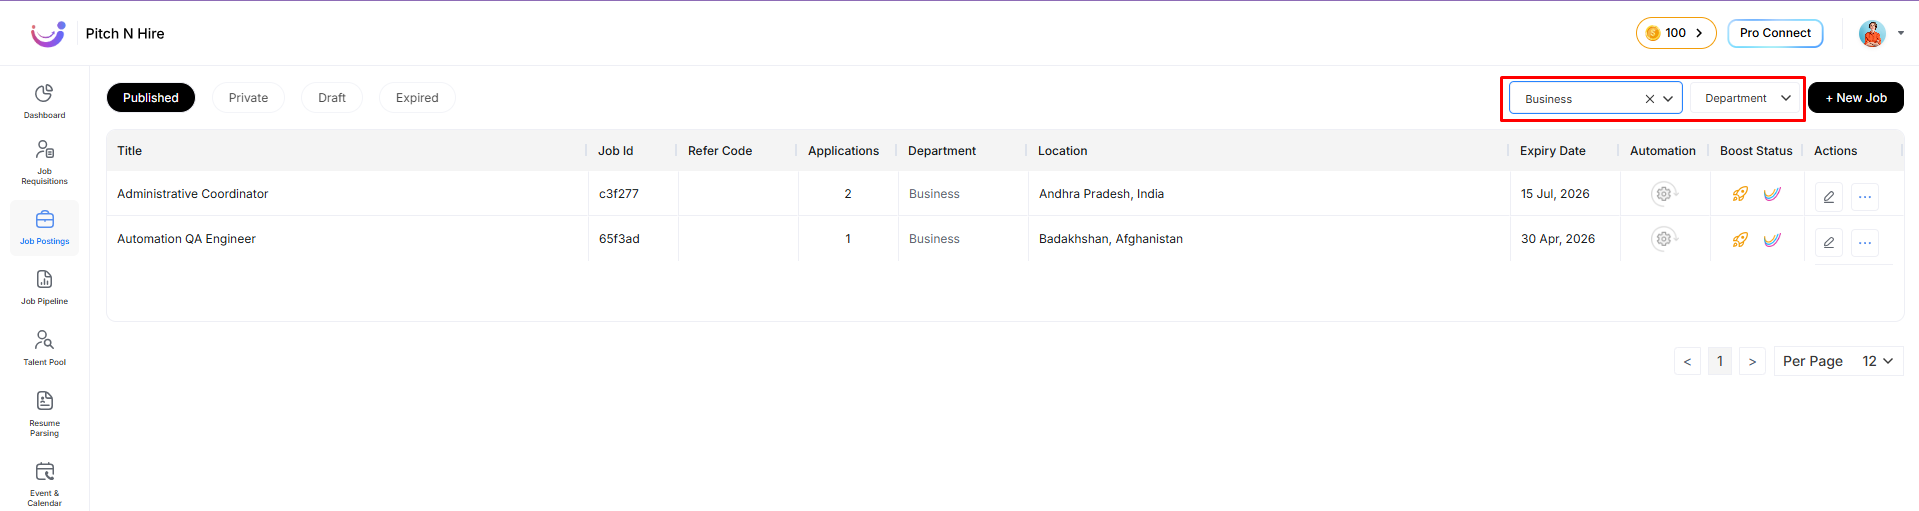Screen dimensions: 1919x511
Task: Click the Pitch N Hire logo
Action: [48, 34]
